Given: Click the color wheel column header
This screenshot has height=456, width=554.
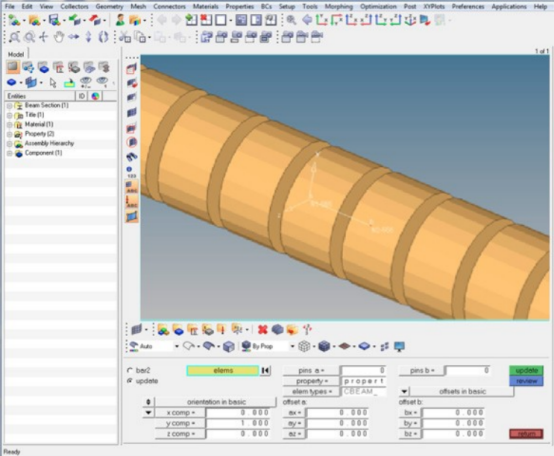Looking at the screenshot, I should [95, 96].
